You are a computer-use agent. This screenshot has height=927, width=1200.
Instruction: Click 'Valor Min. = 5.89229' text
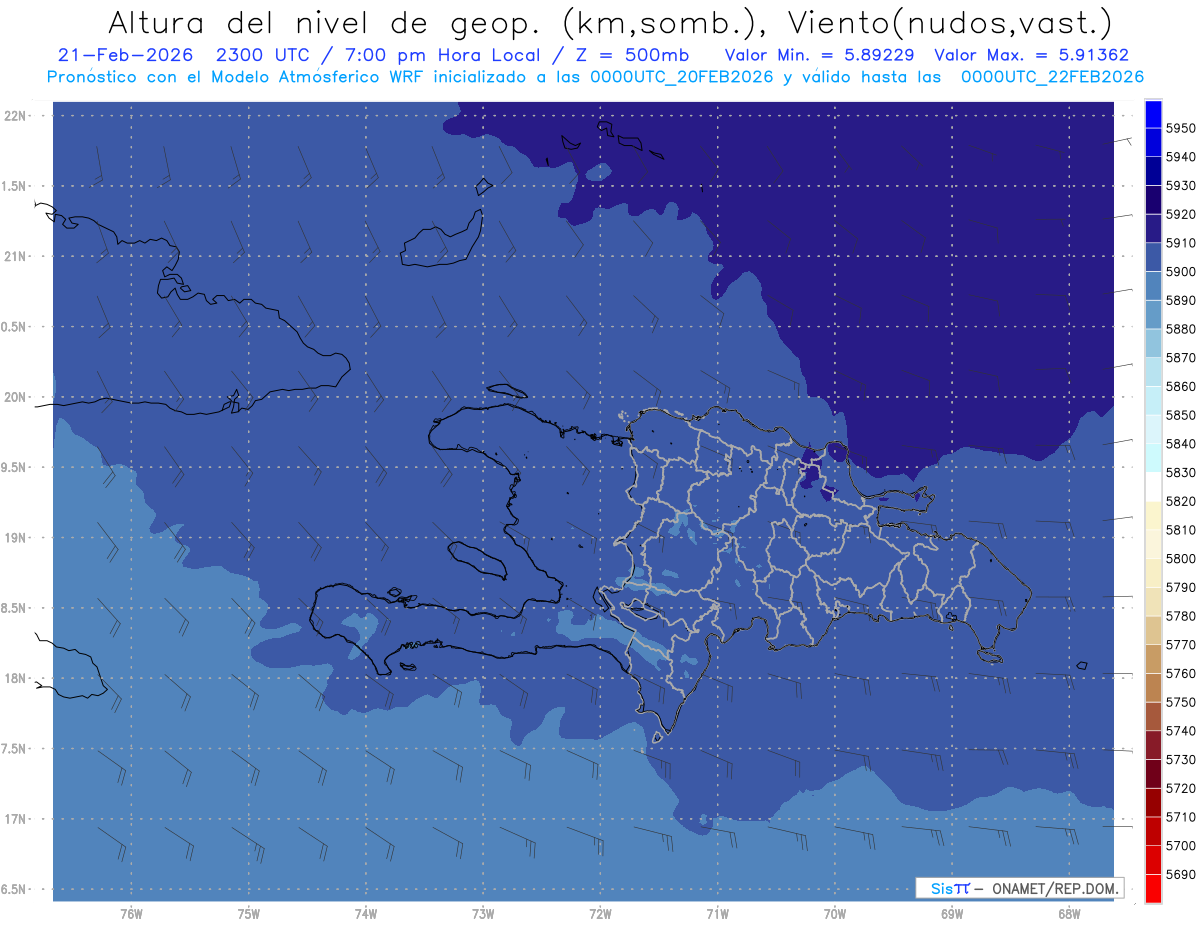[819, 55]
